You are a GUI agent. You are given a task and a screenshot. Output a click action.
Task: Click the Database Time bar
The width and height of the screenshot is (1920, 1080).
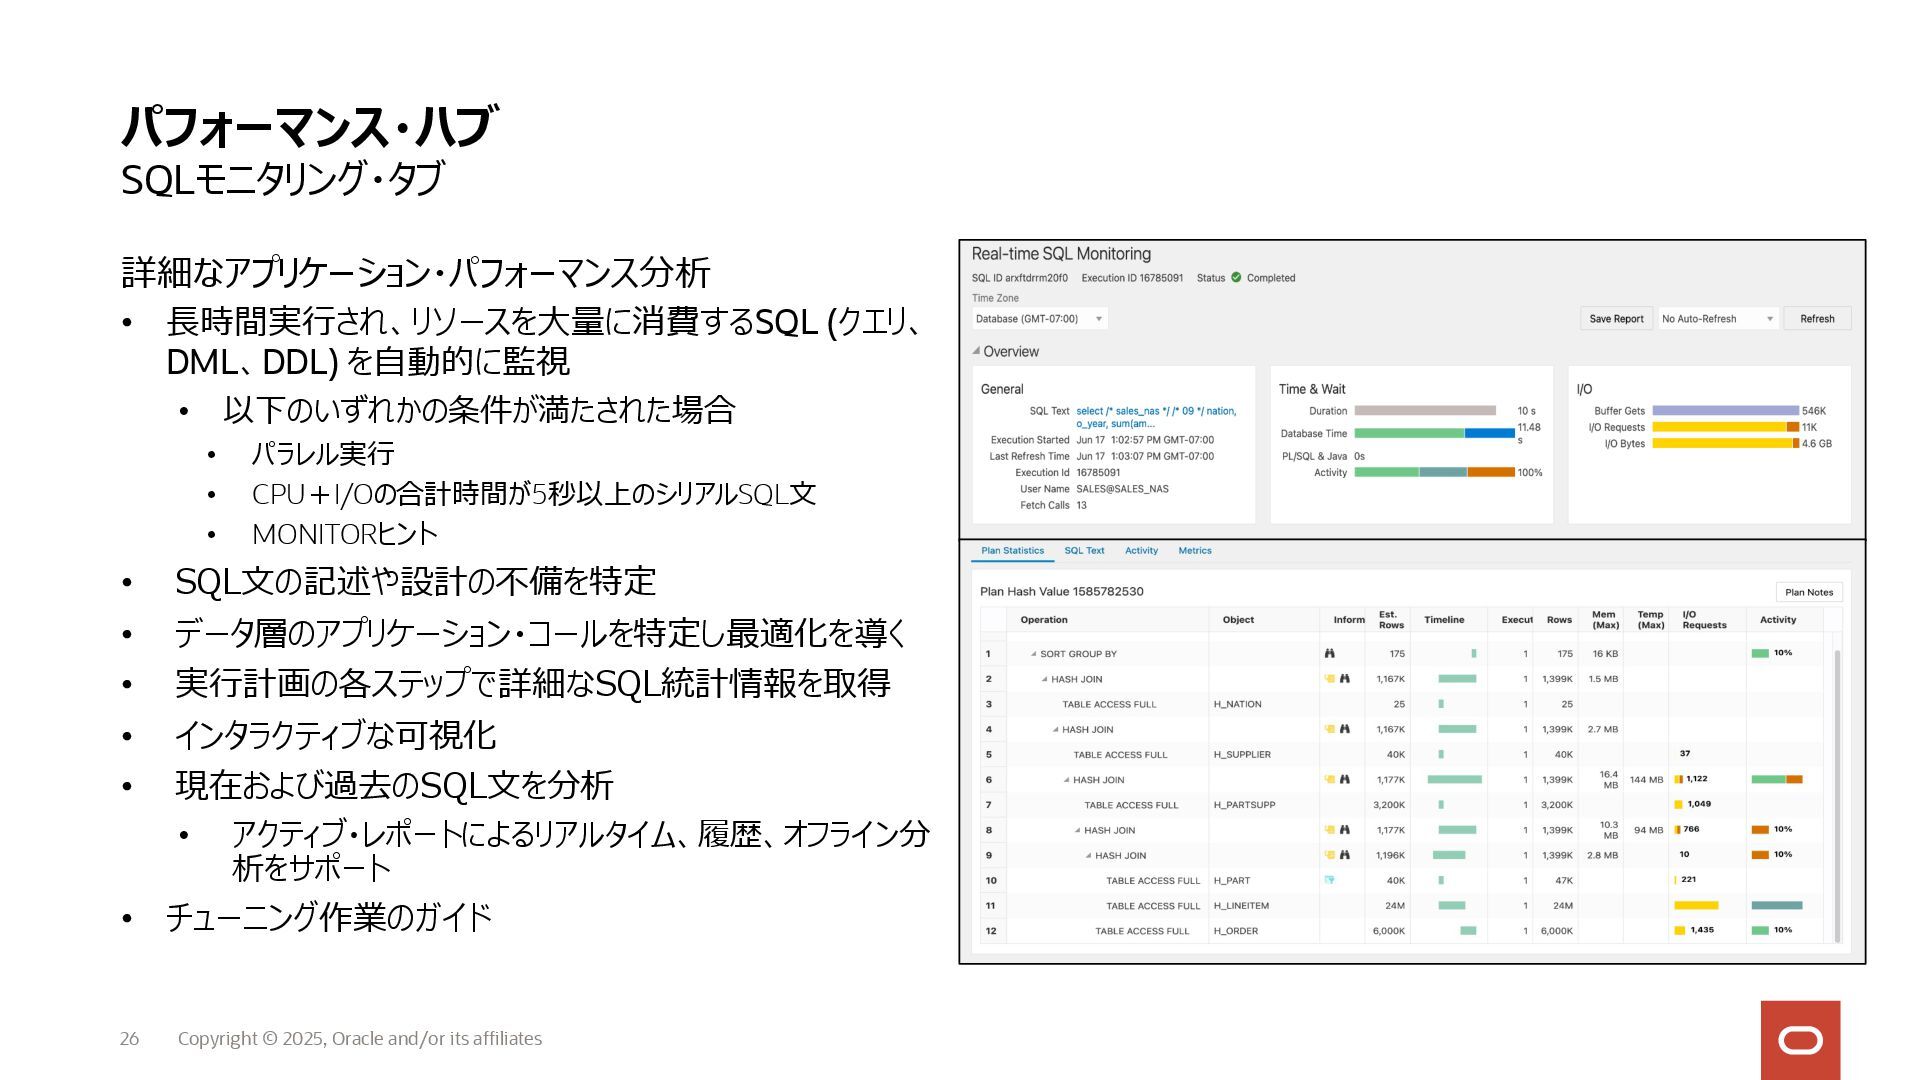coord(1434,433)
